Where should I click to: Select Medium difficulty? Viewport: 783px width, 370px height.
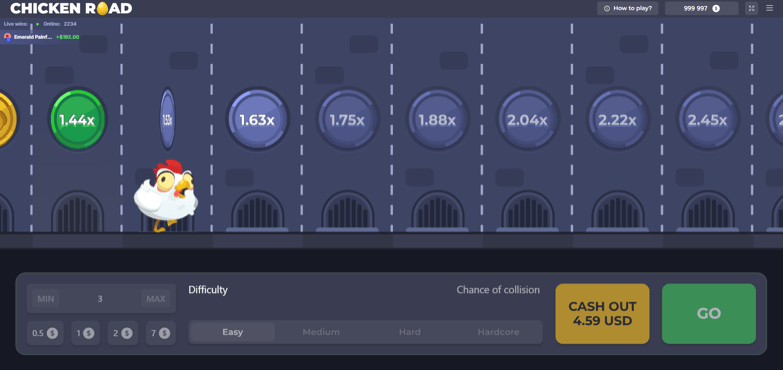pyautogui.click(x=321, y=332)
